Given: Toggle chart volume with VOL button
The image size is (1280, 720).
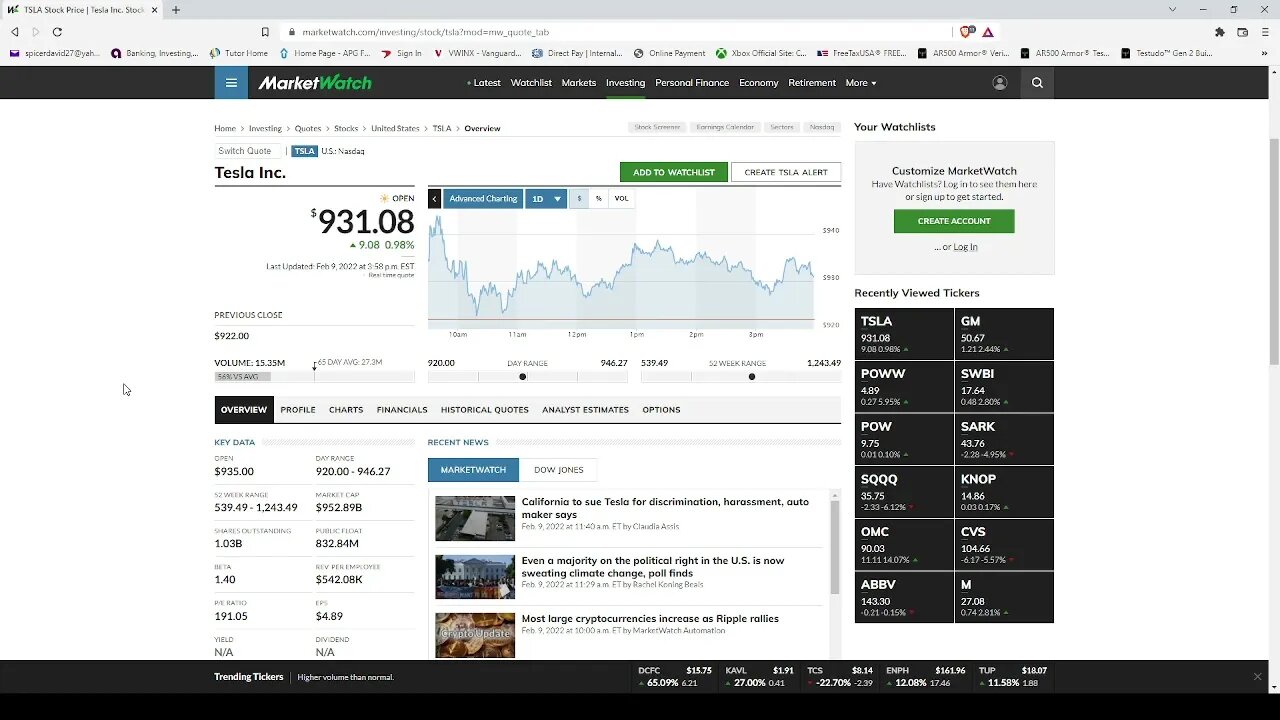Looking at the screenshot, I should pos(621,199).
